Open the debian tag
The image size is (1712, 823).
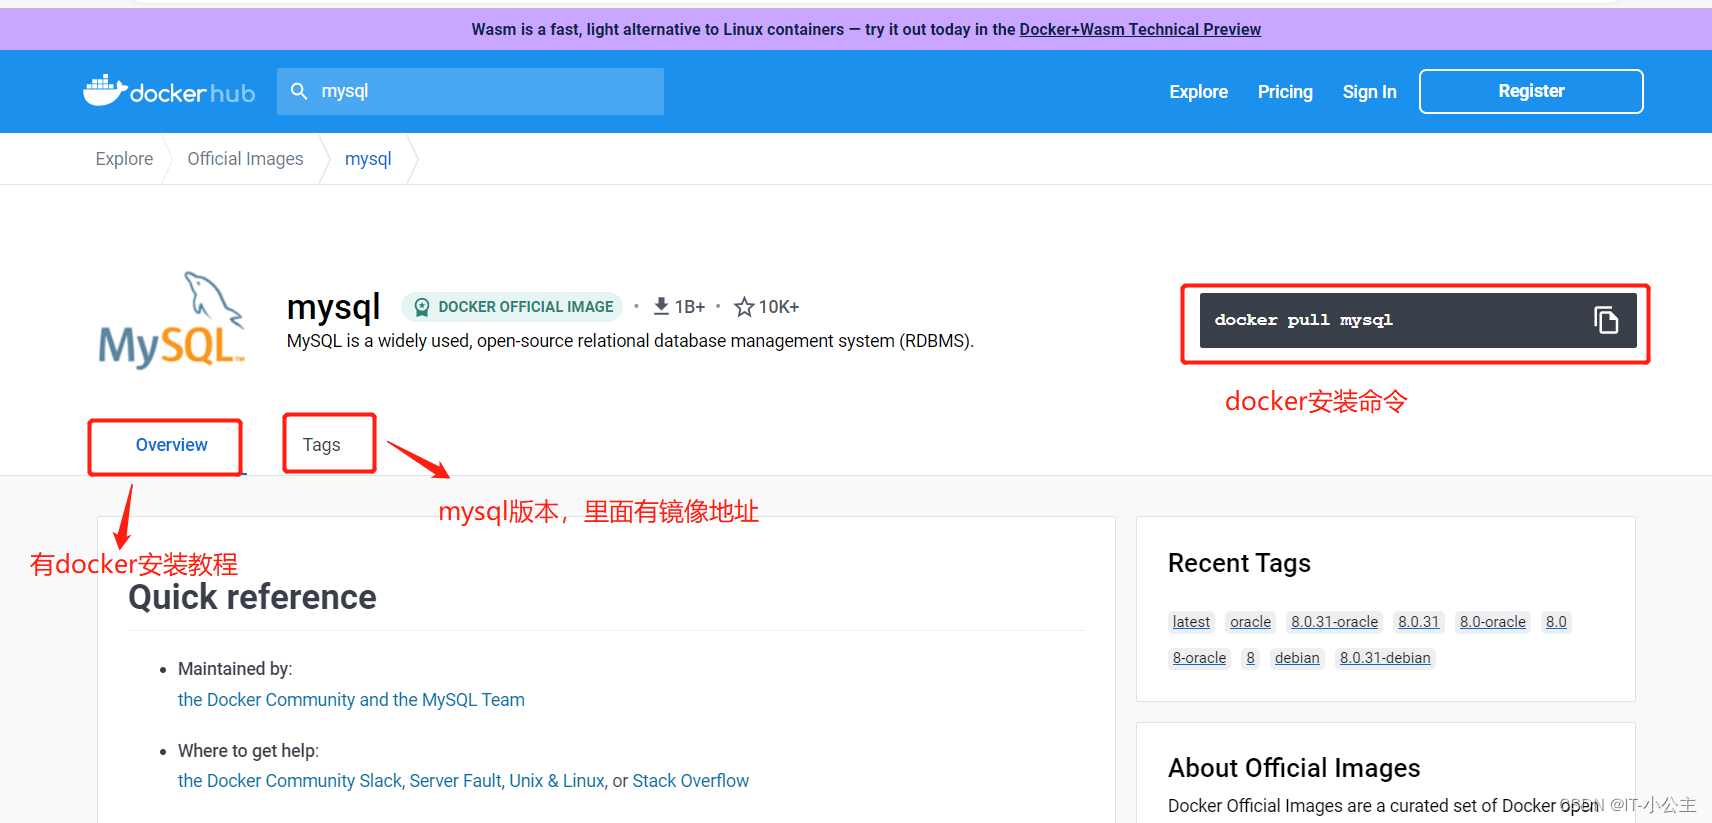1297,658
